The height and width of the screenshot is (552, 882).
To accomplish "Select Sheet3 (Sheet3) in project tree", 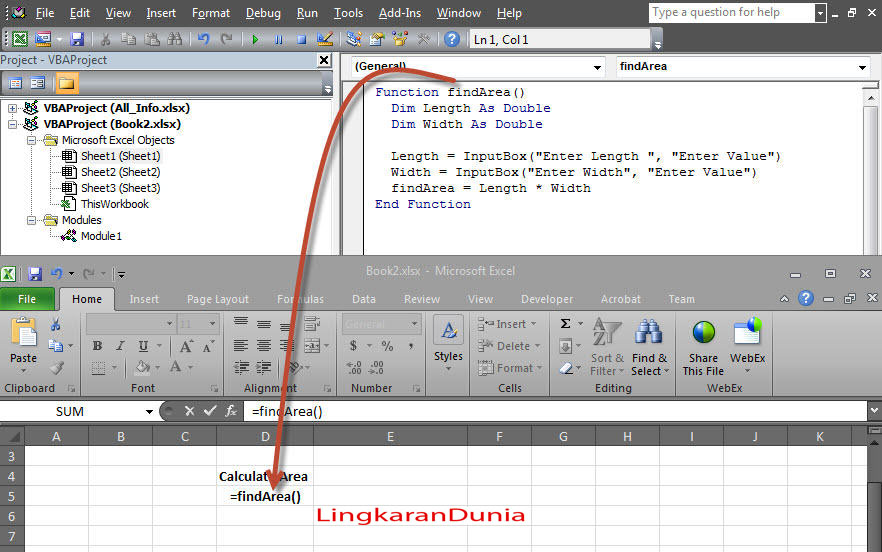I will tap(120, 188).
